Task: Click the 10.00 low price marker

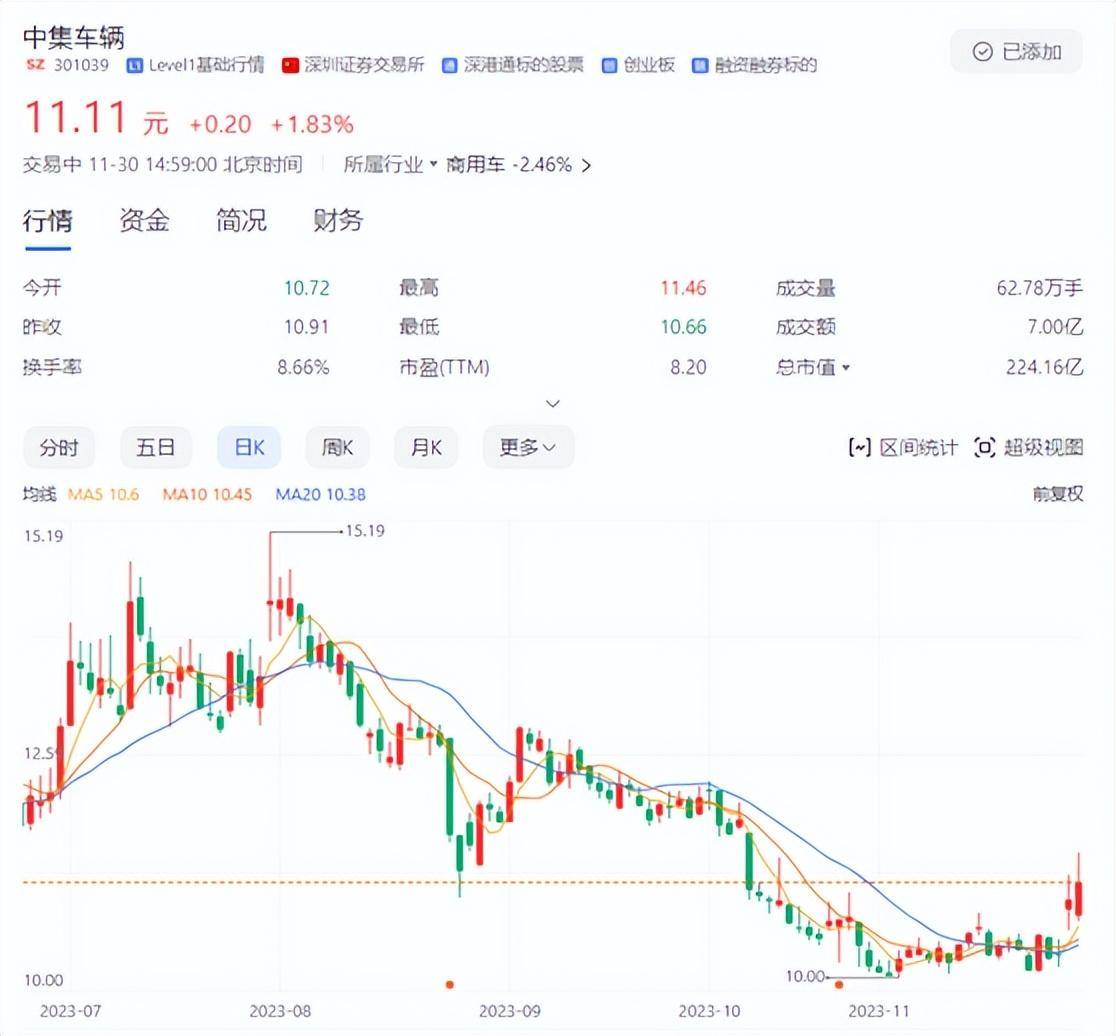Action: [x=805, y=976]
